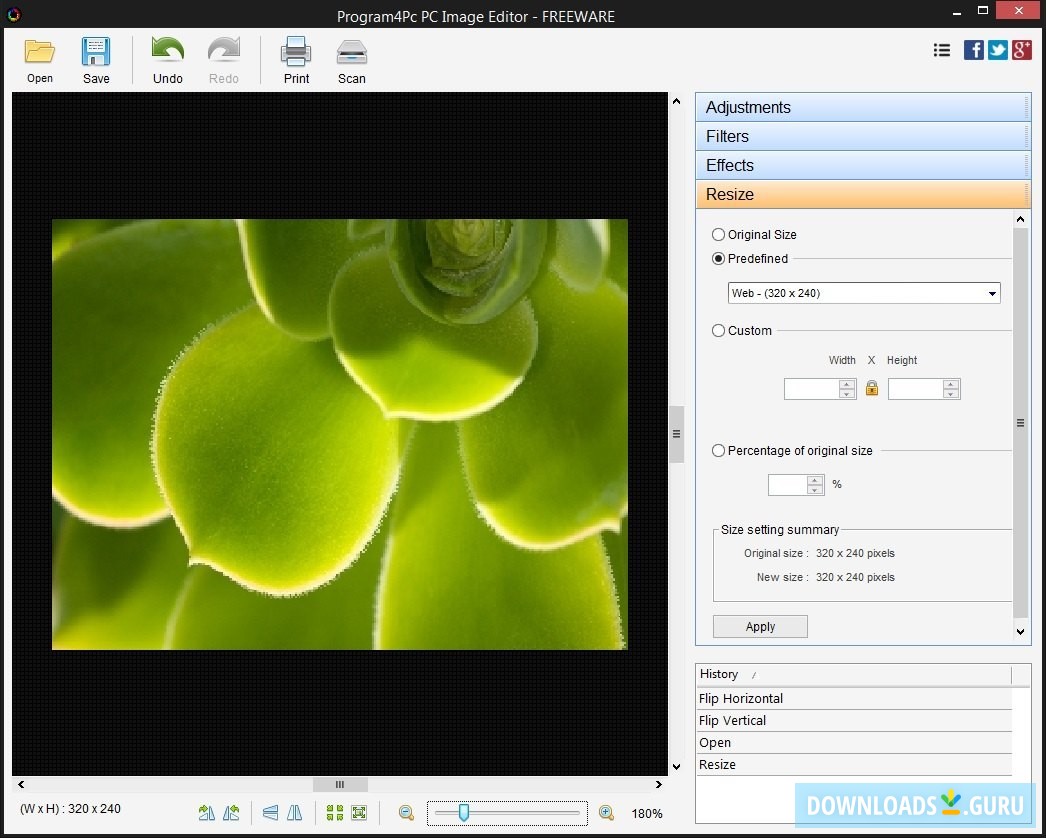Click the zoom out magnifier icon

click(405, 812)
